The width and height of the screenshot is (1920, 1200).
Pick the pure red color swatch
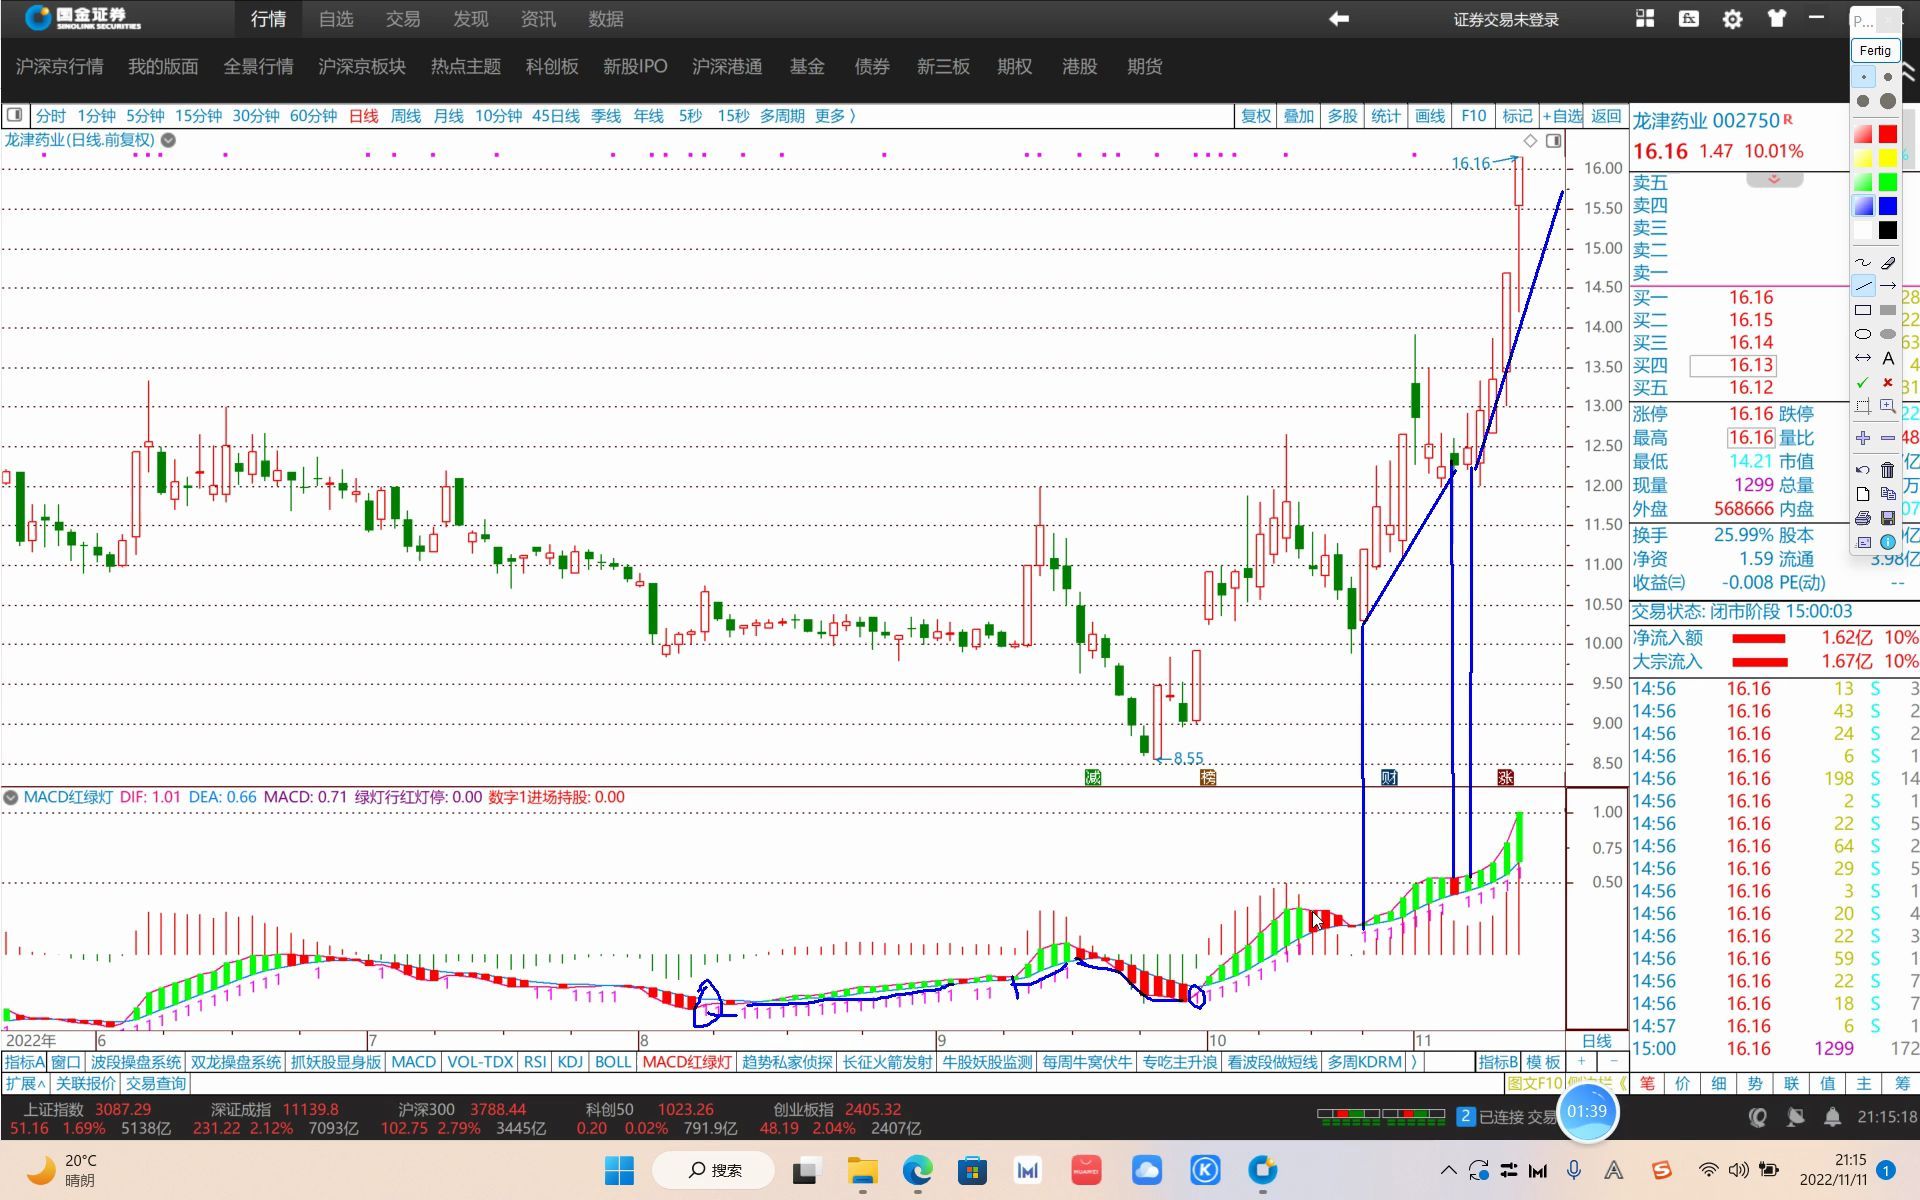(x=1887, y=134)
